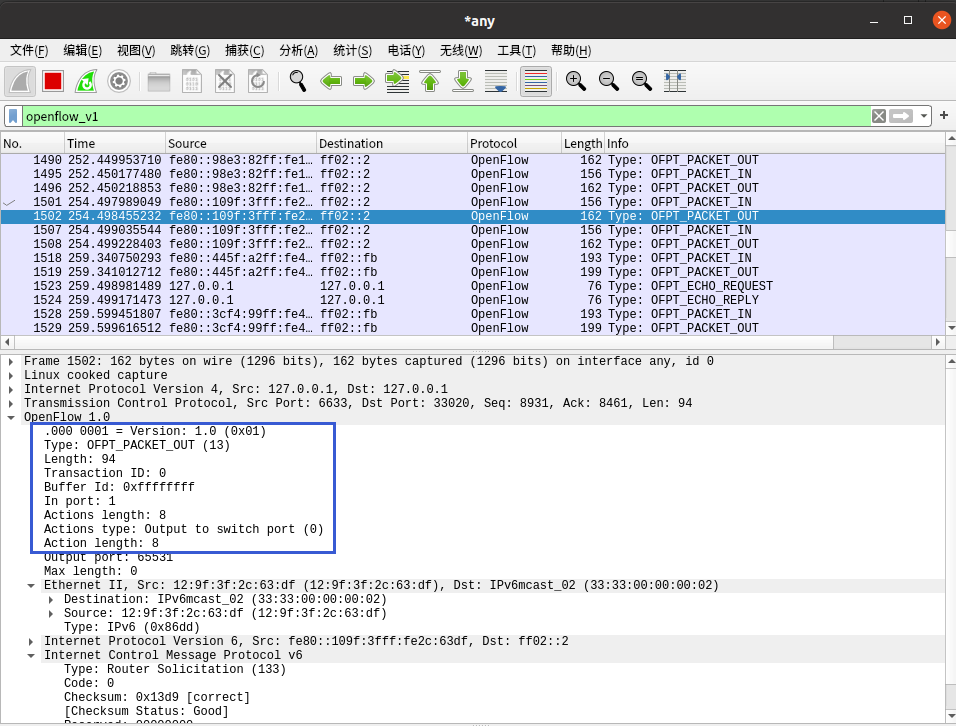Open the 视图(V) menu
The height and width of the screenshot is (726, 956).
pos(136,51)
